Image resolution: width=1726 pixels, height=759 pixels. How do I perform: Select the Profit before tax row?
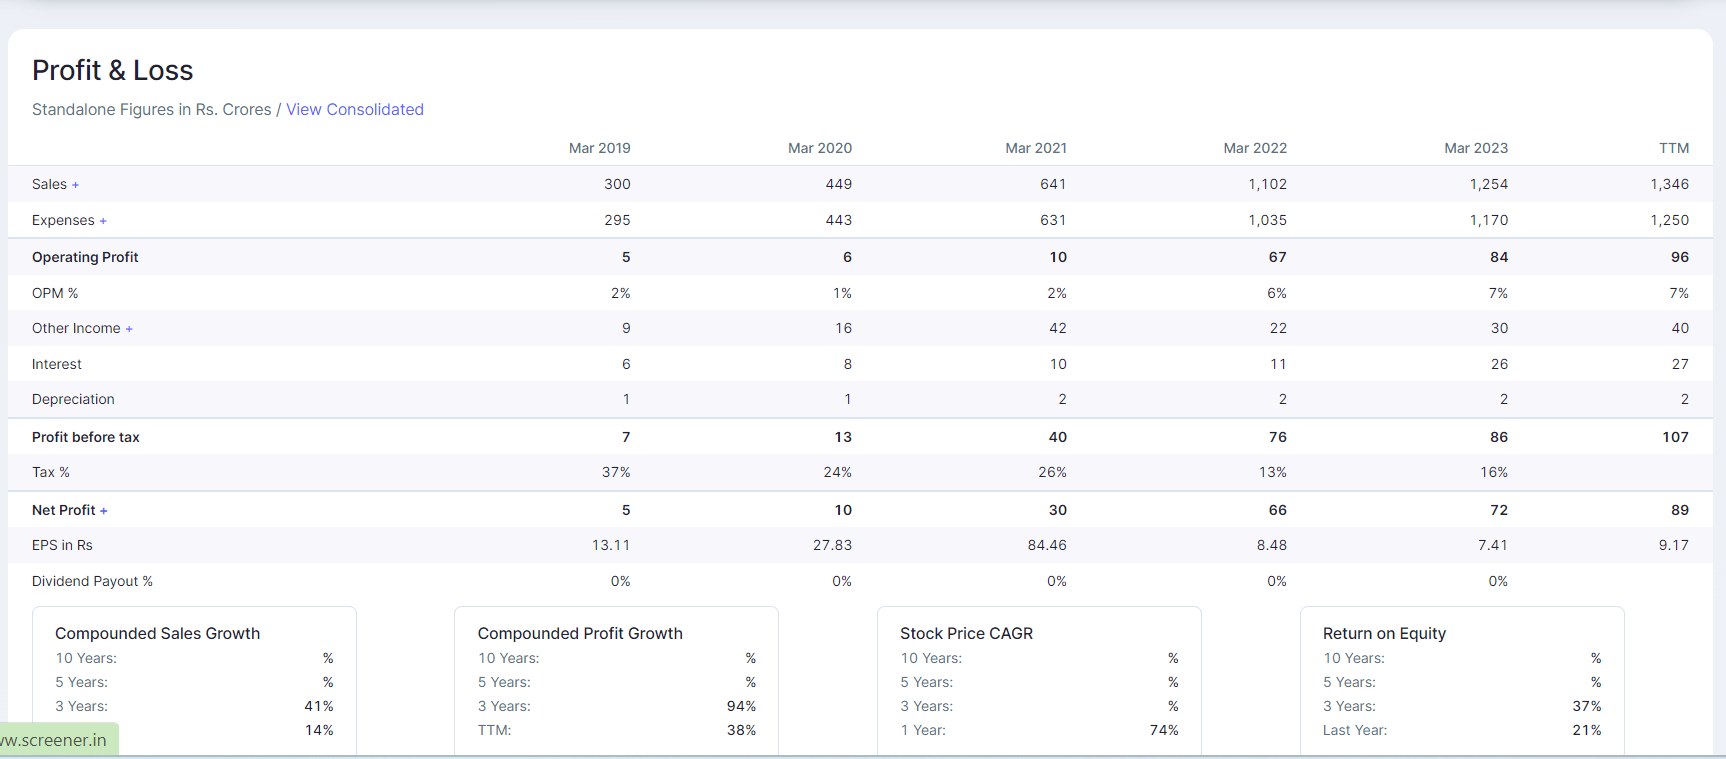tap(860, 437)
